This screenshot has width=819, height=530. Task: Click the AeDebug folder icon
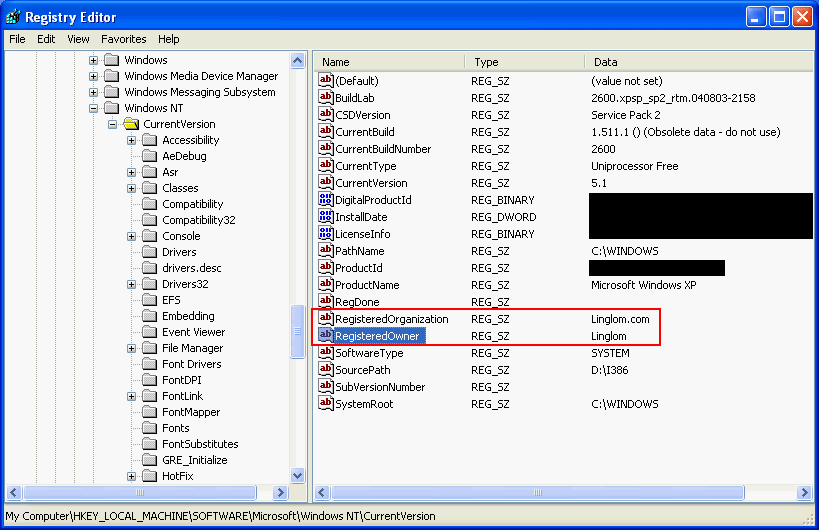point(150,156)
